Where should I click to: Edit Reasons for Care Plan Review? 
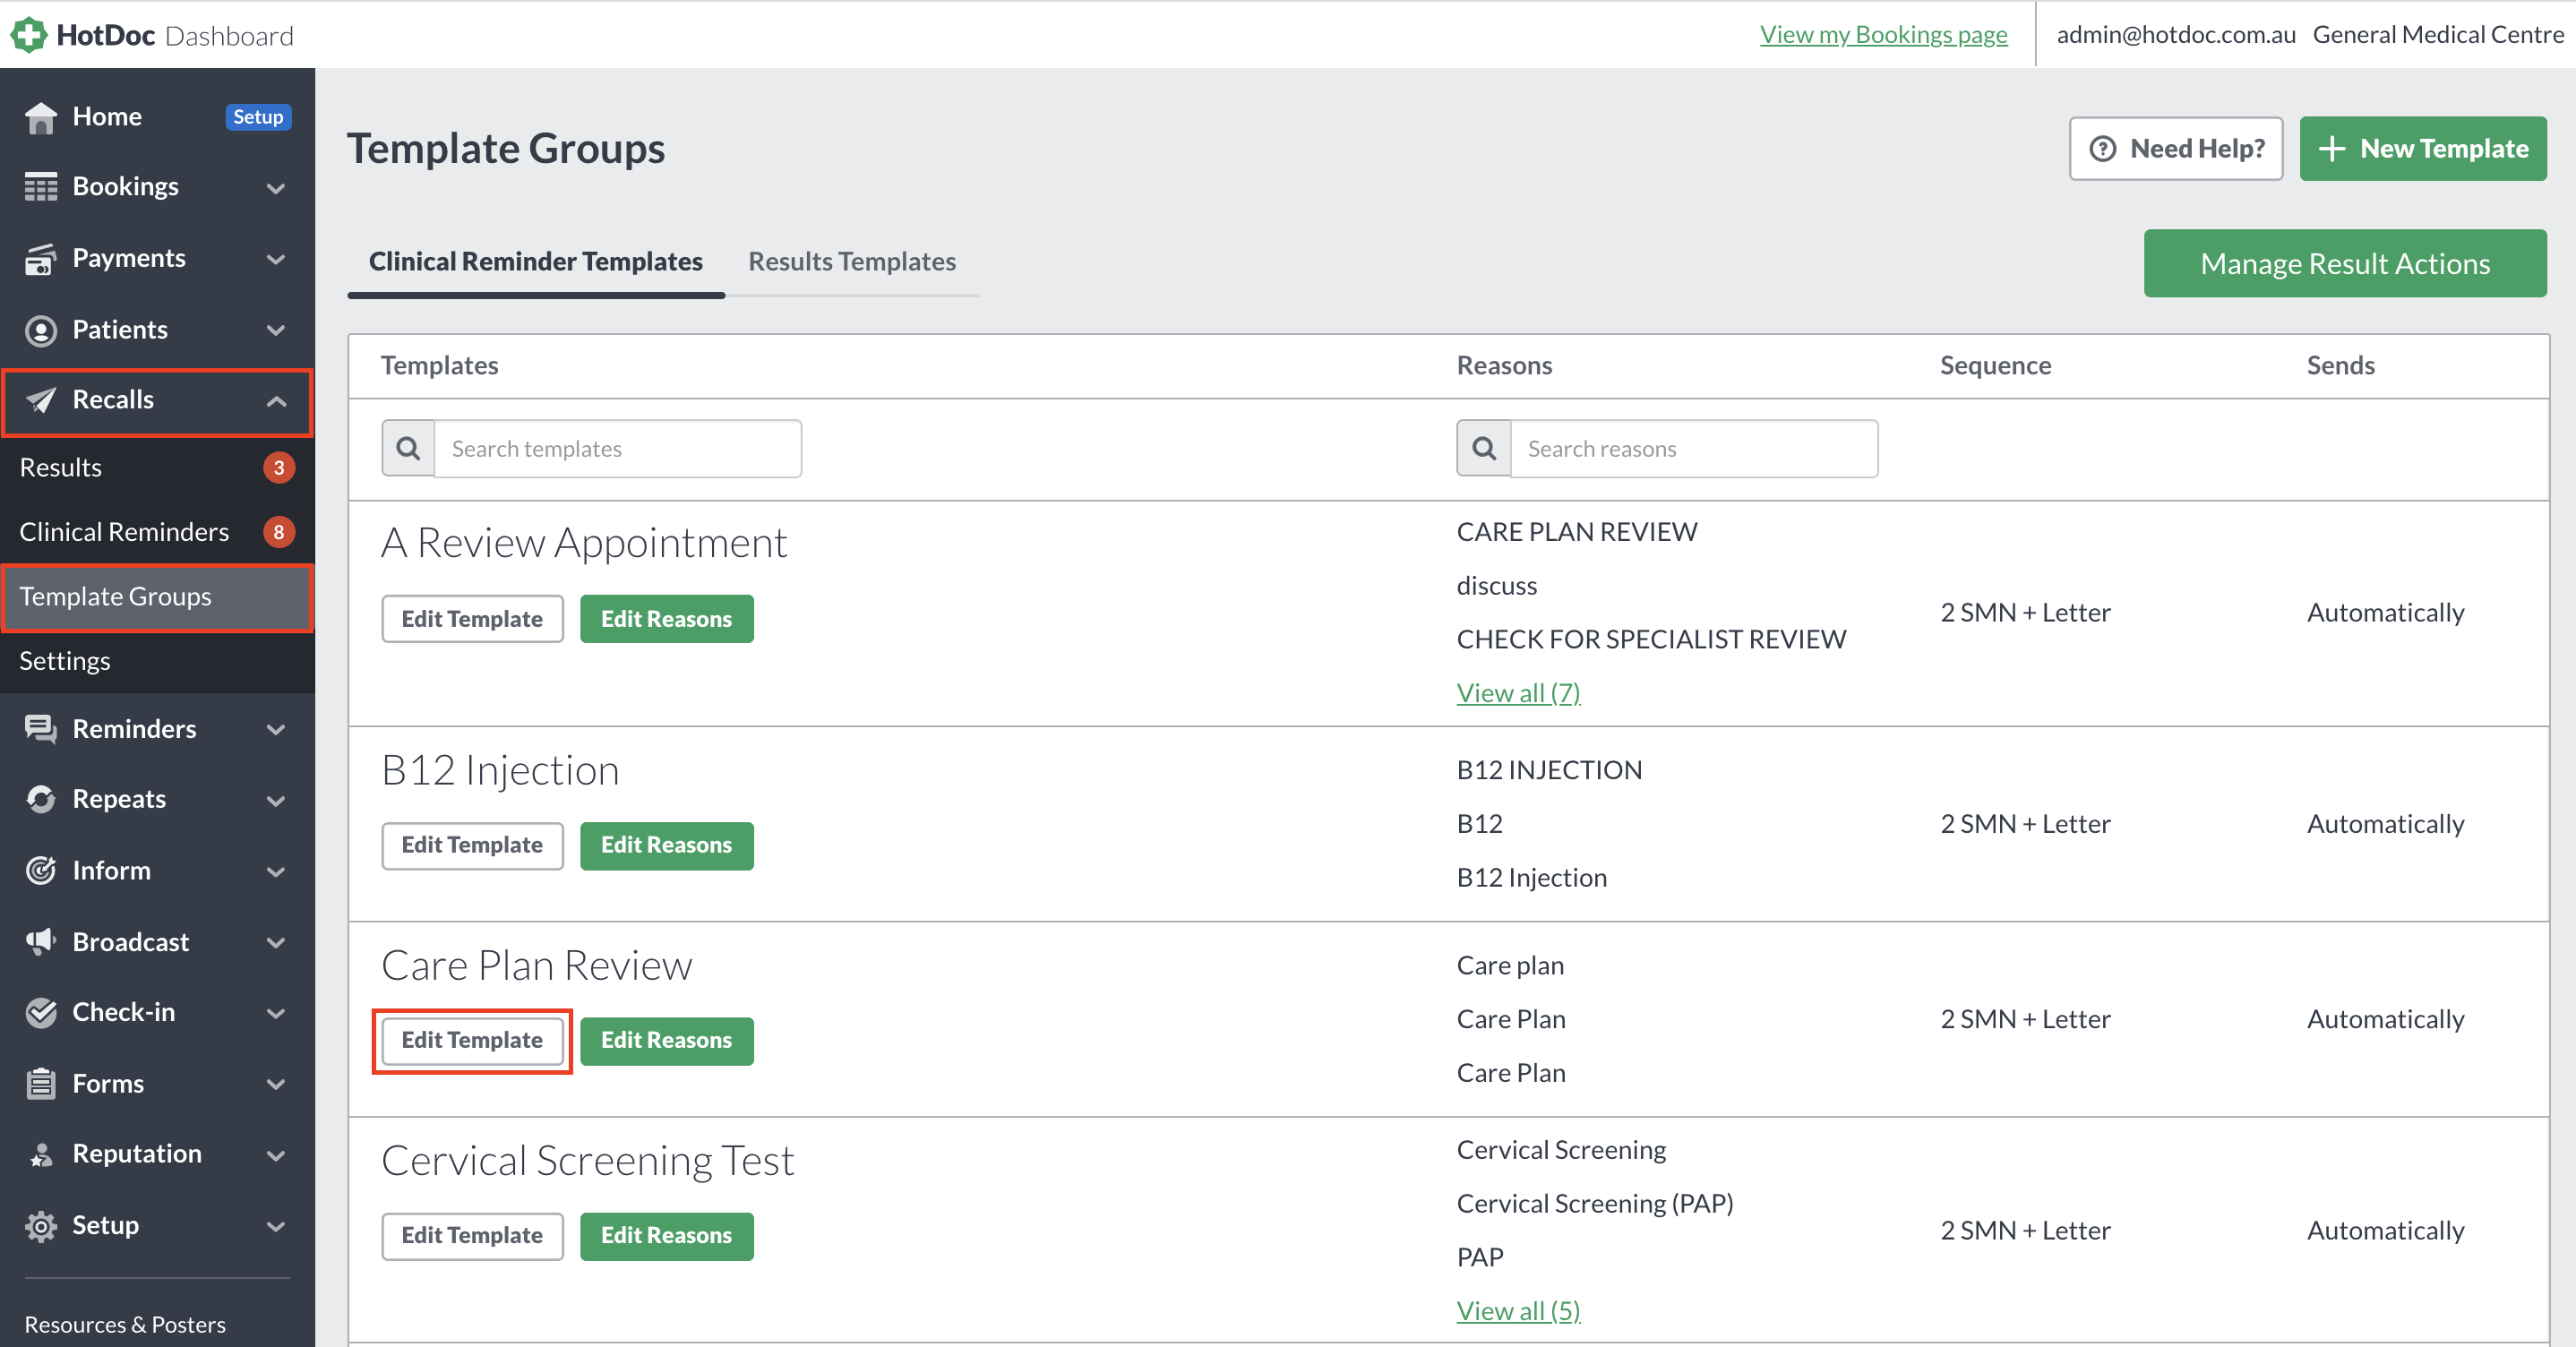click(x=666, y=1041)
